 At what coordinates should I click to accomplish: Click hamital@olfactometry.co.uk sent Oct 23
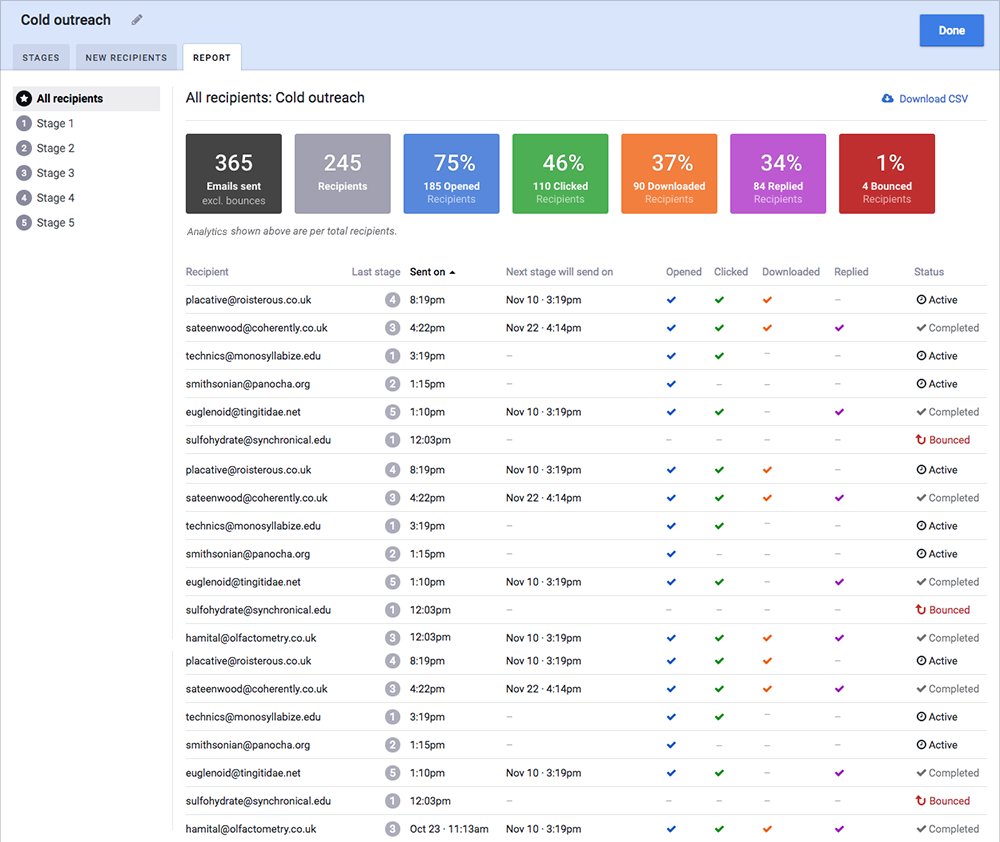tap(251, 829)
